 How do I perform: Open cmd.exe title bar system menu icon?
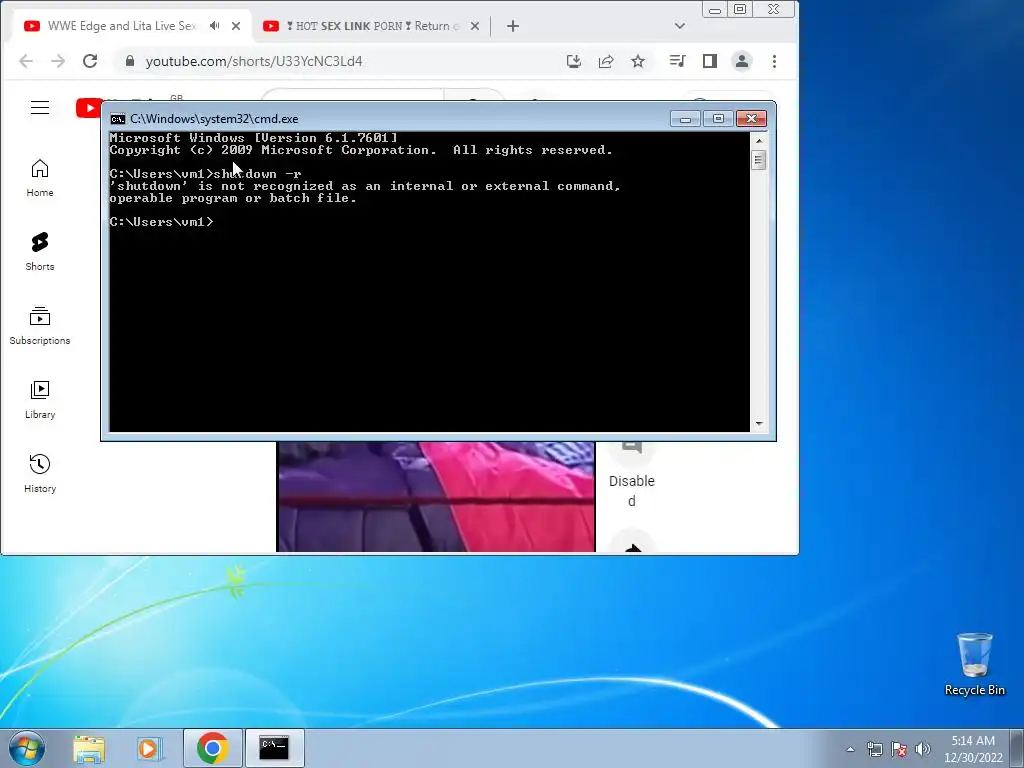pos(118,119)
